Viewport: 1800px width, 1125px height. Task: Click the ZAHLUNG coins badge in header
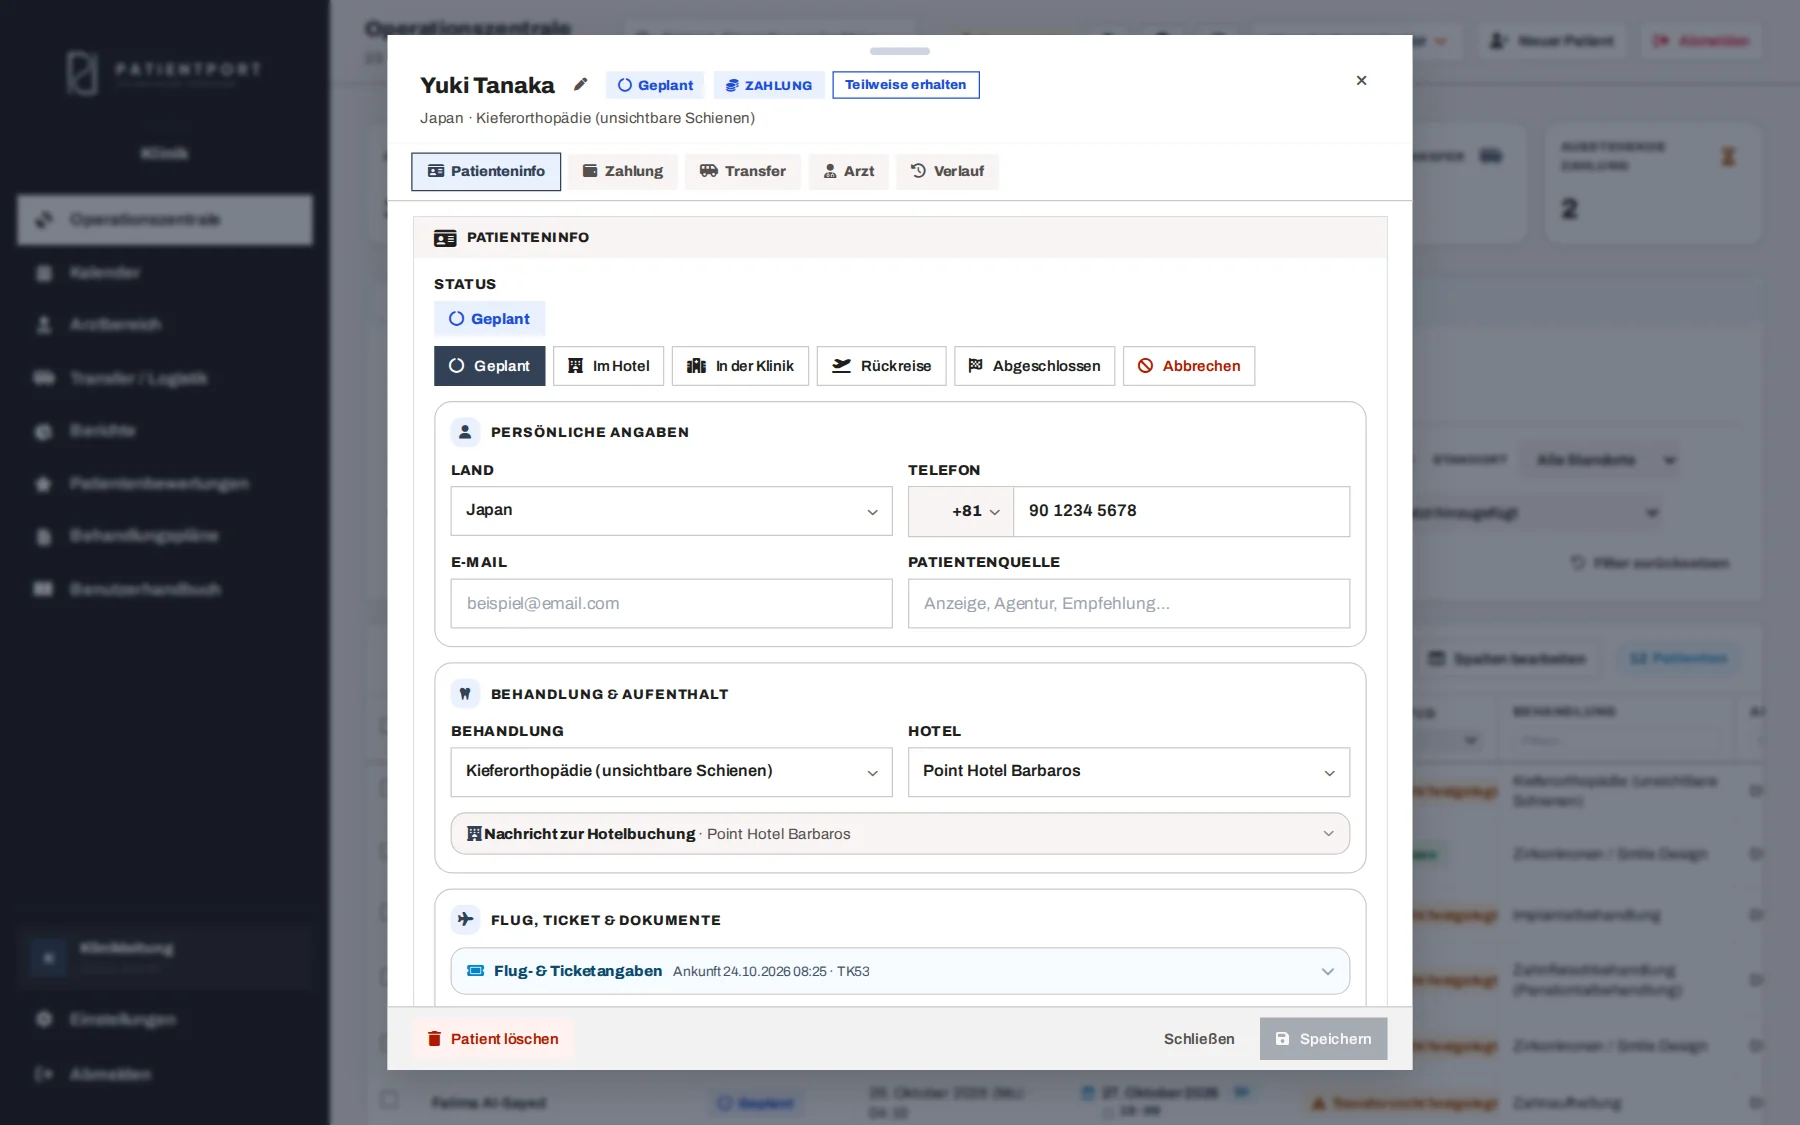[769, 85]
